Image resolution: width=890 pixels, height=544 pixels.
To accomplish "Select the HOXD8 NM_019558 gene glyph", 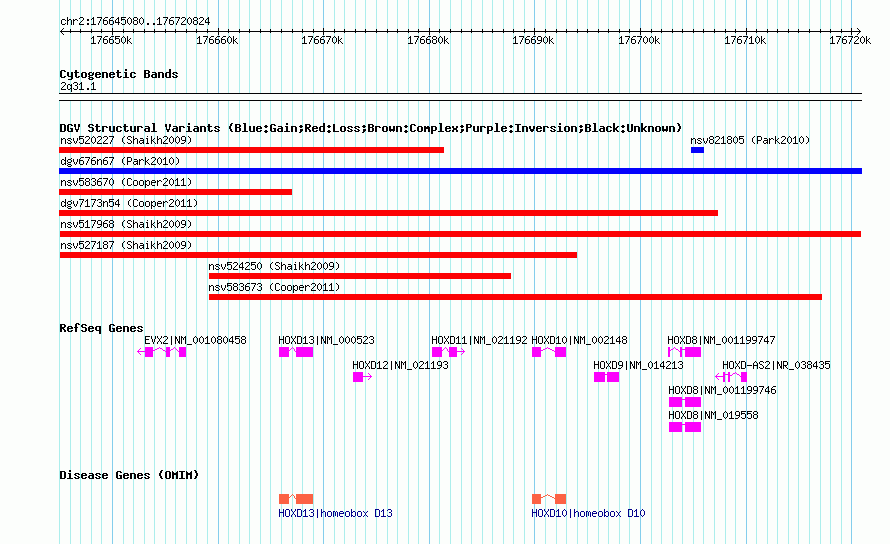I will click(x=685, y=427).
